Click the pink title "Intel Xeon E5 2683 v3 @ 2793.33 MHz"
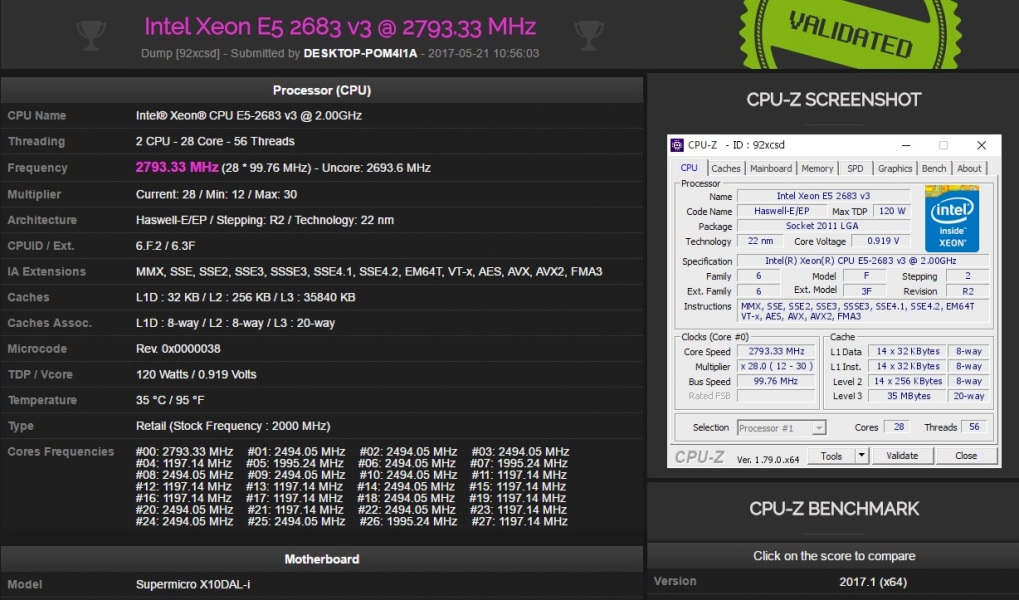This screenshot has width=1019, height=600. (x=340, y=27)
